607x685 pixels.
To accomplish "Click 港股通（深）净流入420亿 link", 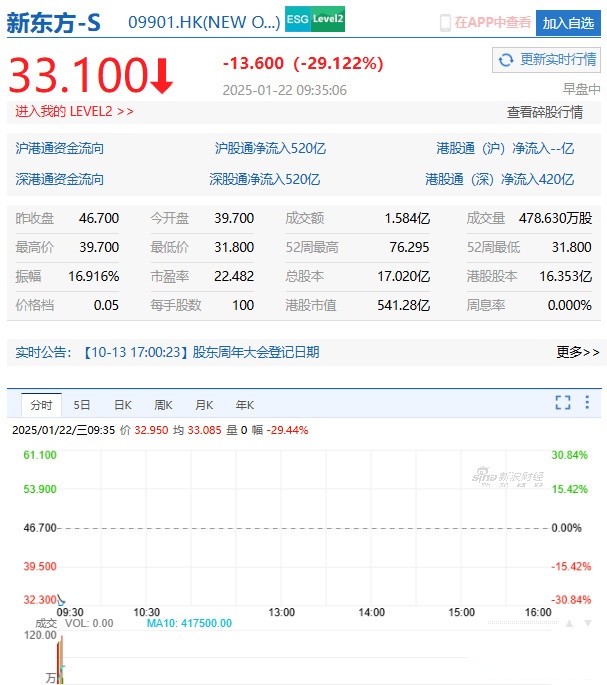I will 499,179.
